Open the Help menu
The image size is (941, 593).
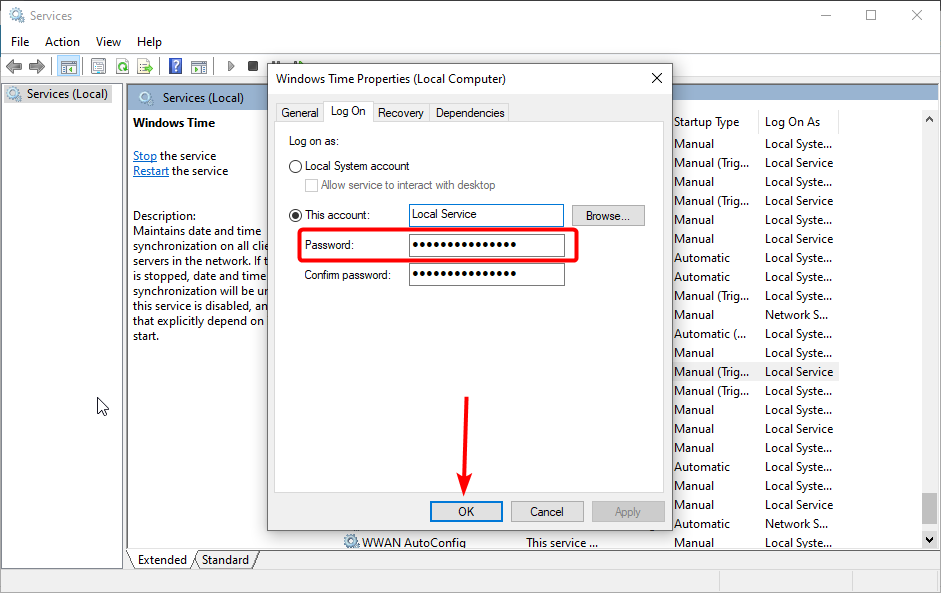pyautogui.click(x=149, y=41)
